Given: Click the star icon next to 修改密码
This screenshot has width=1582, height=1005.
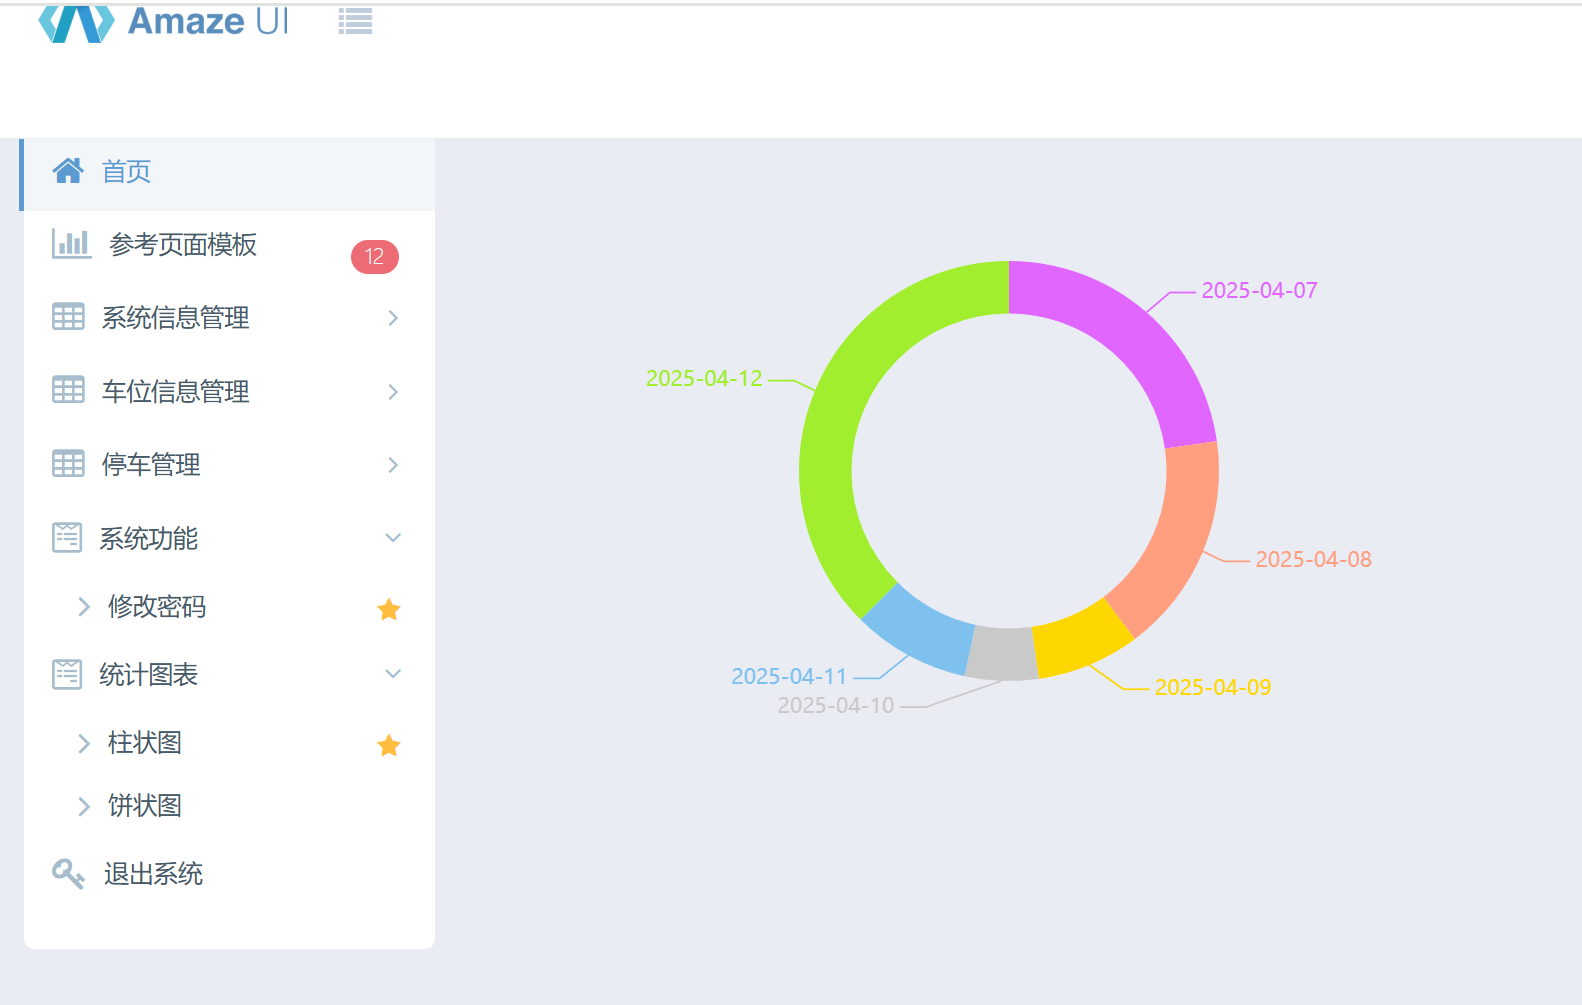Looking at the screenshot, I should 389,609.
